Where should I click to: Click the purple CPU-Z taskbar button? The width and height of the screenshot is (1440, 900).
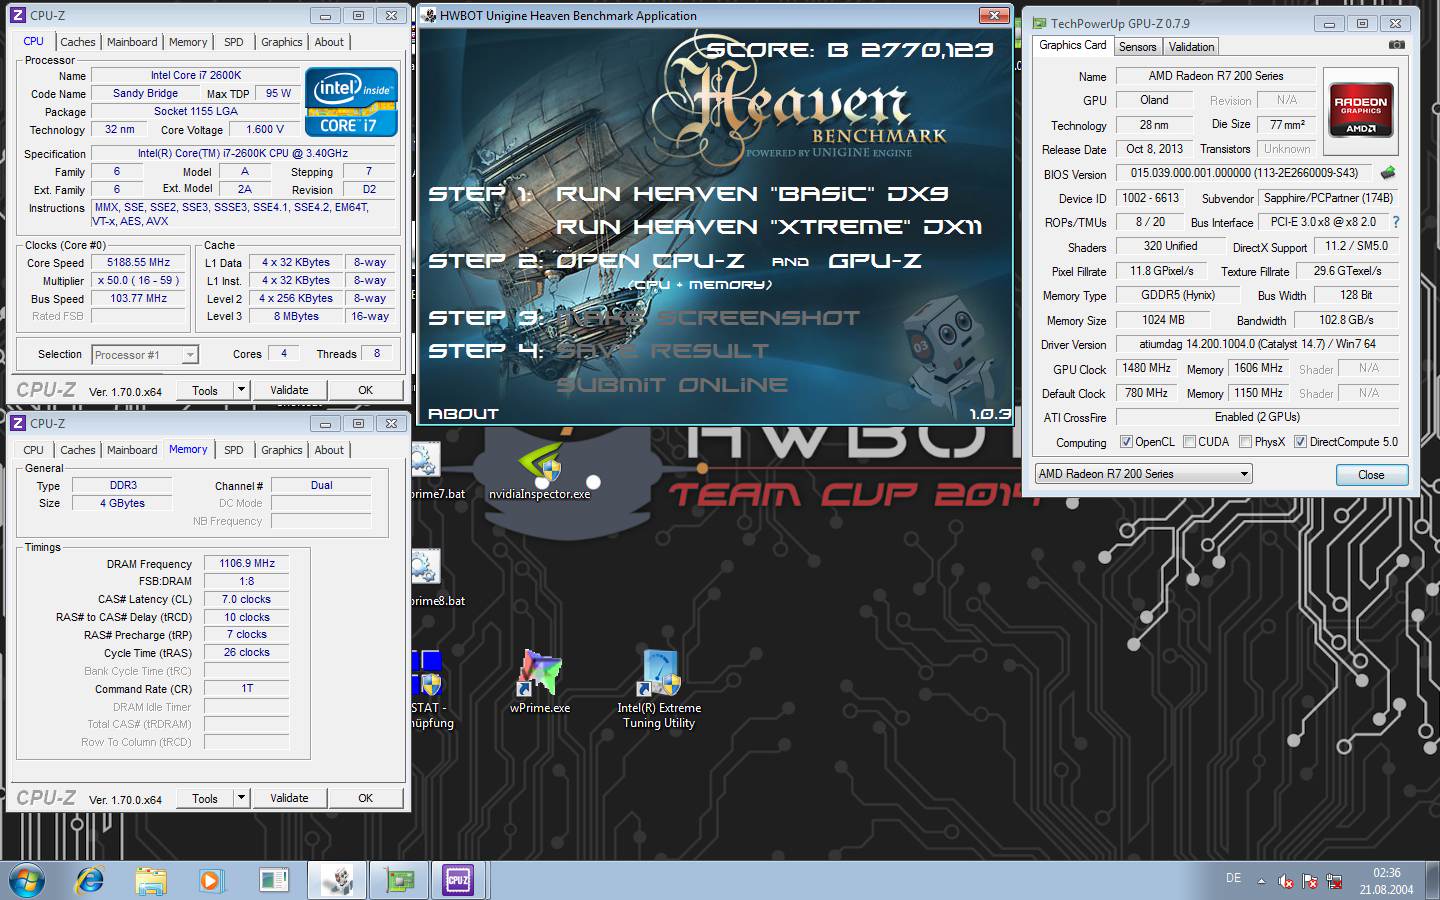click(x=459, y=880)
